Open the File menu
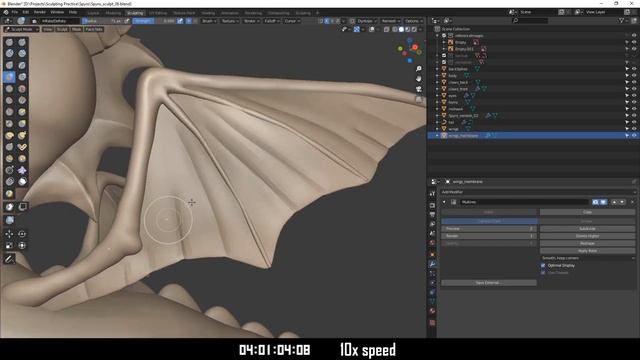Viewport: 640px width, 360px height. (x=15, y=12)
